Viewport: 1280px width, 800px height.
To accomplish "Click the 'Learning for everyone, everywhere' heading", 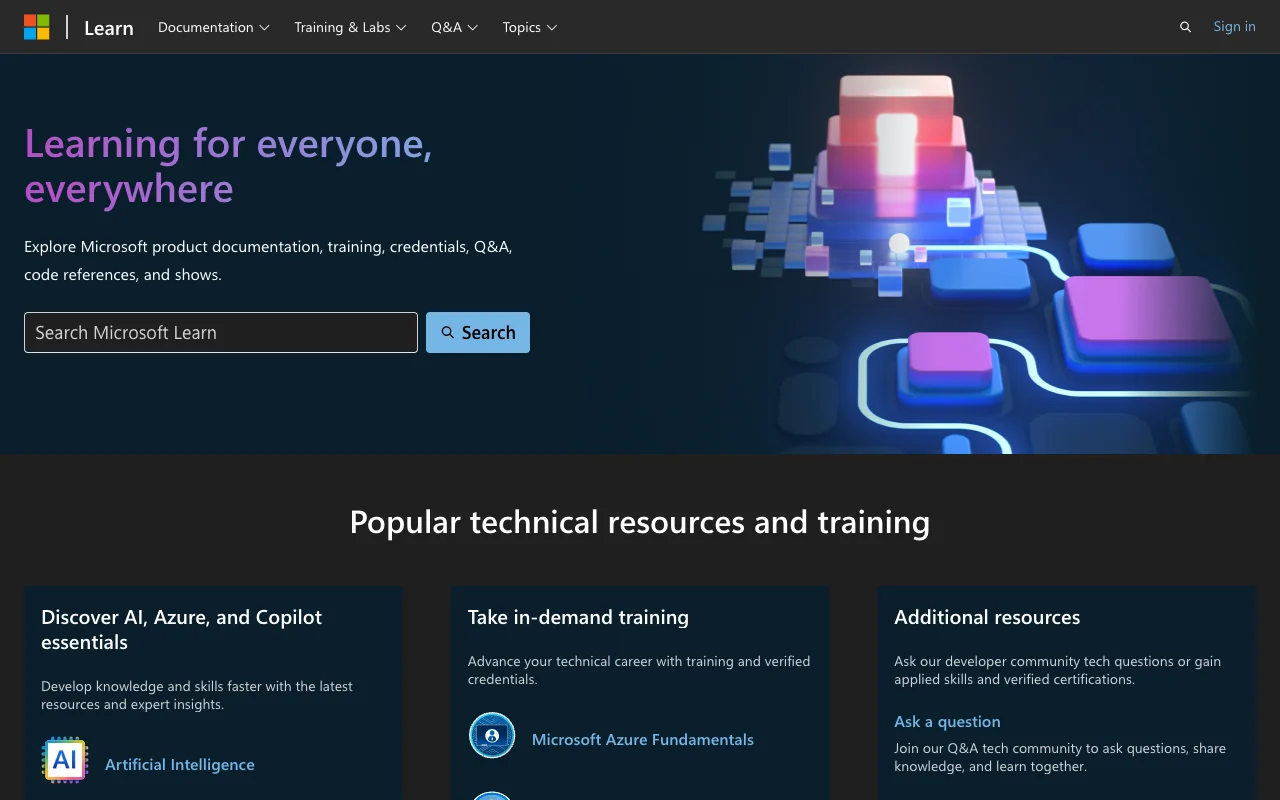I will (229, 166).
